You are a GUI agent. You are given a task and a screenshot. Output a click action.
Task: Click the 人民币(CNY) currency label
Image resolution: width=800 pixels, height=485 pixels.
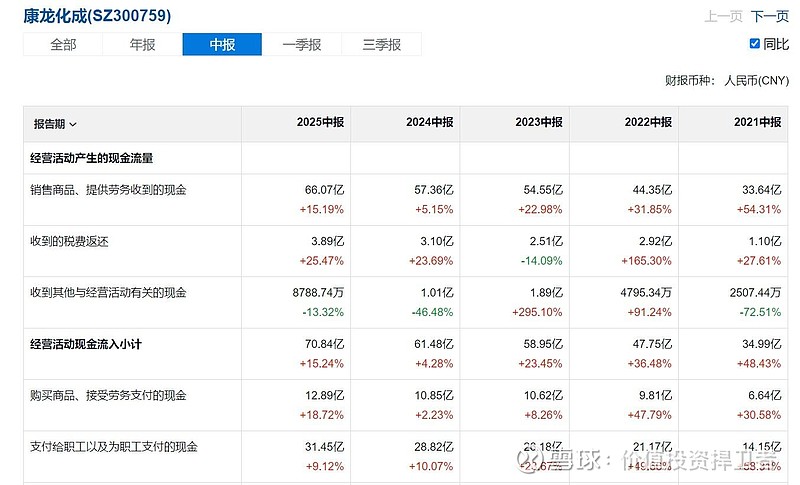757,81
